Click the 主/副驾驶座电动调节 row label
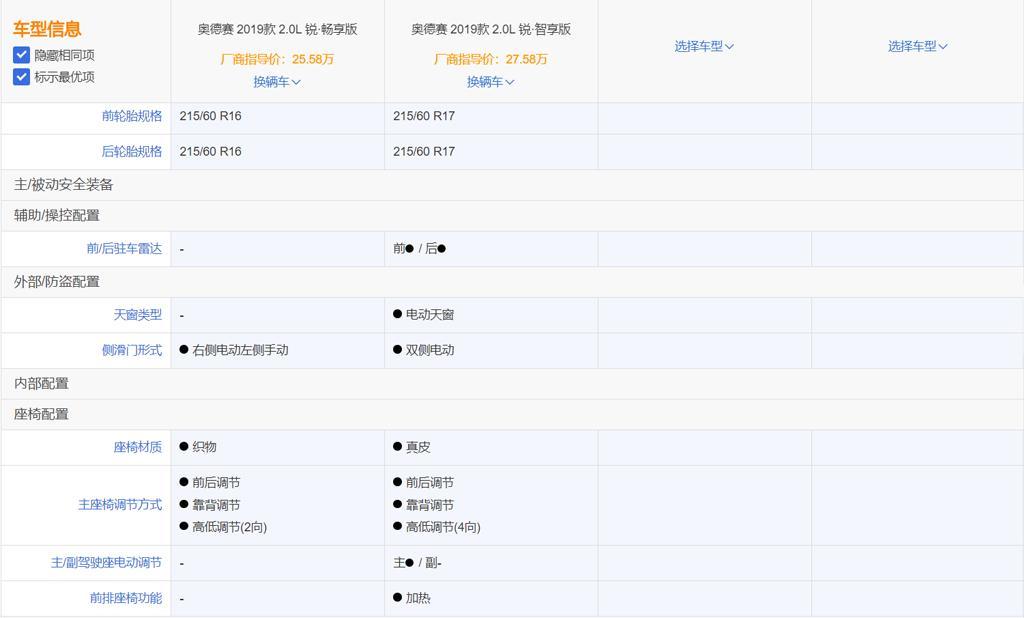 (x=106, y=562)
